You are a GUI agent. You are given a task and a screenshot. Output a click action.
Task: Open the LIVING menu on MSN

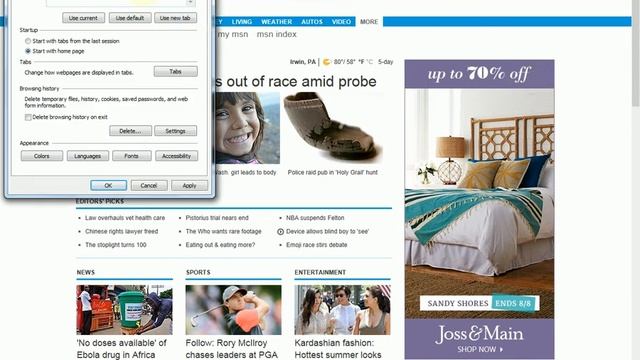pos(242,22)
